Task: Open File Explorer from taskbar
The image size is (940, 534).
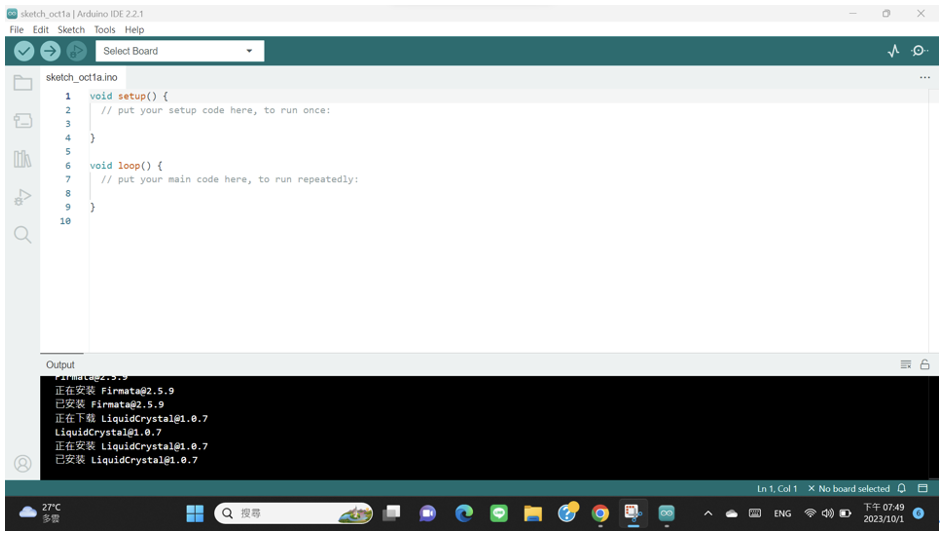Action: (532, 513)
